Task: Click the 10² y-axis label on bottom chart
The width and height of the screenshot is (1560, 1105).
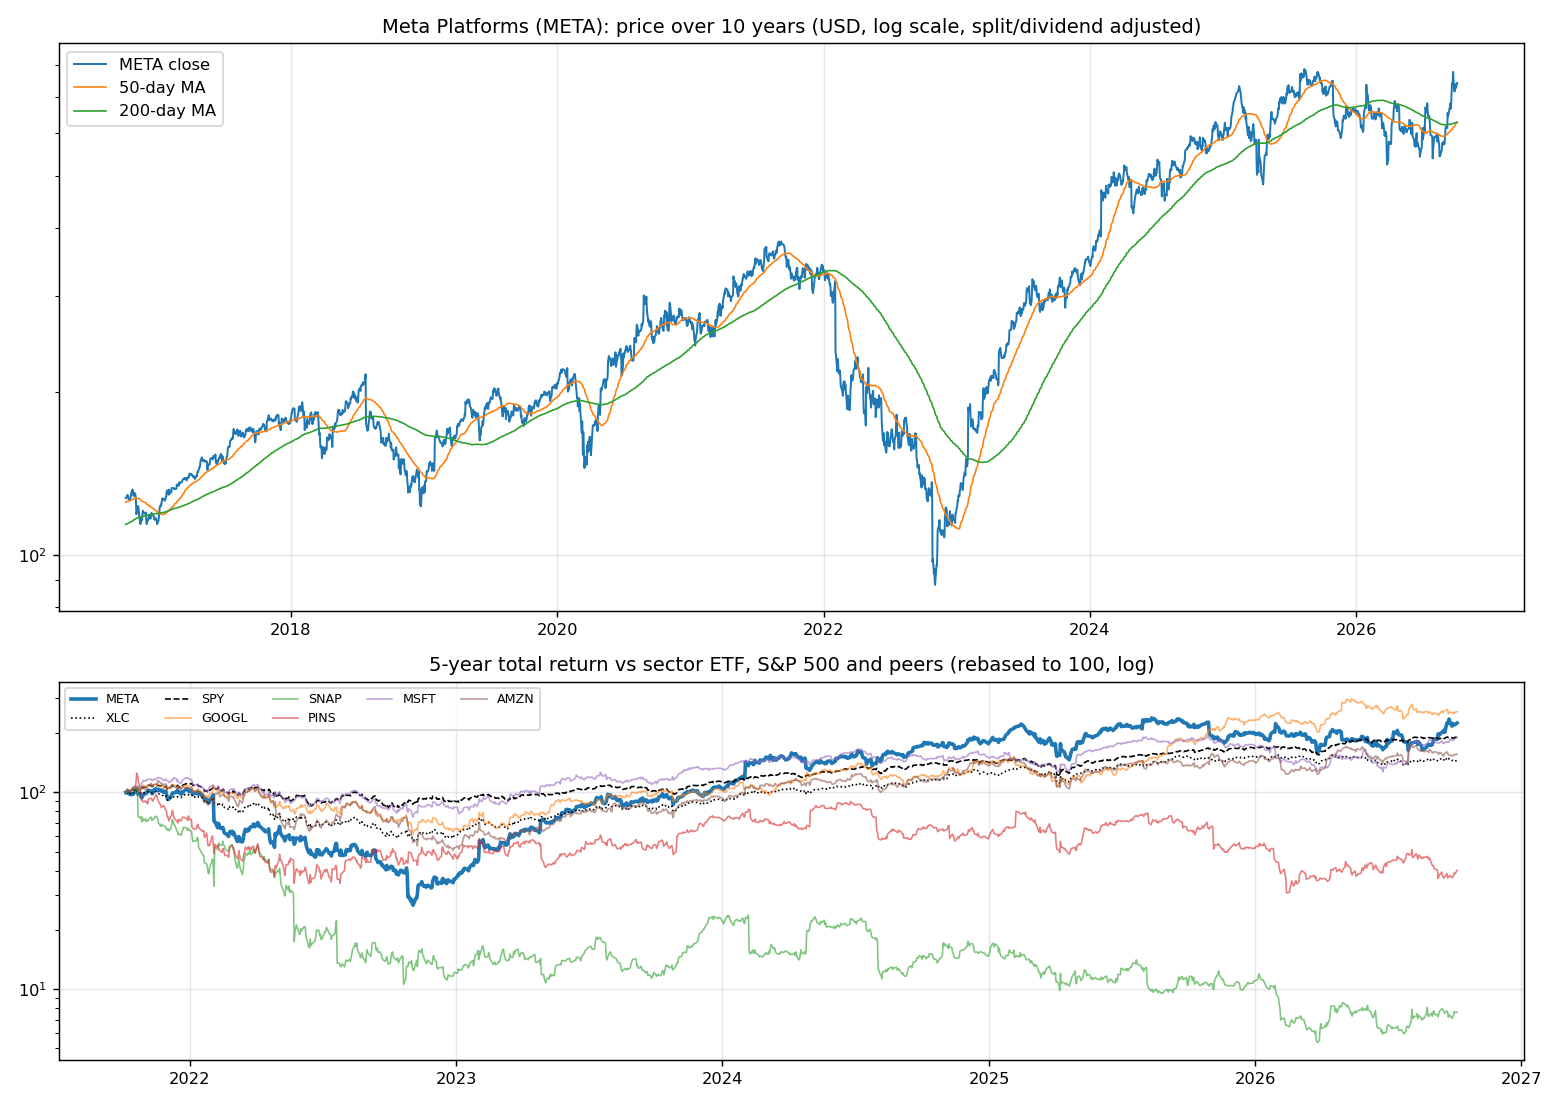Action: pos(35,792)
